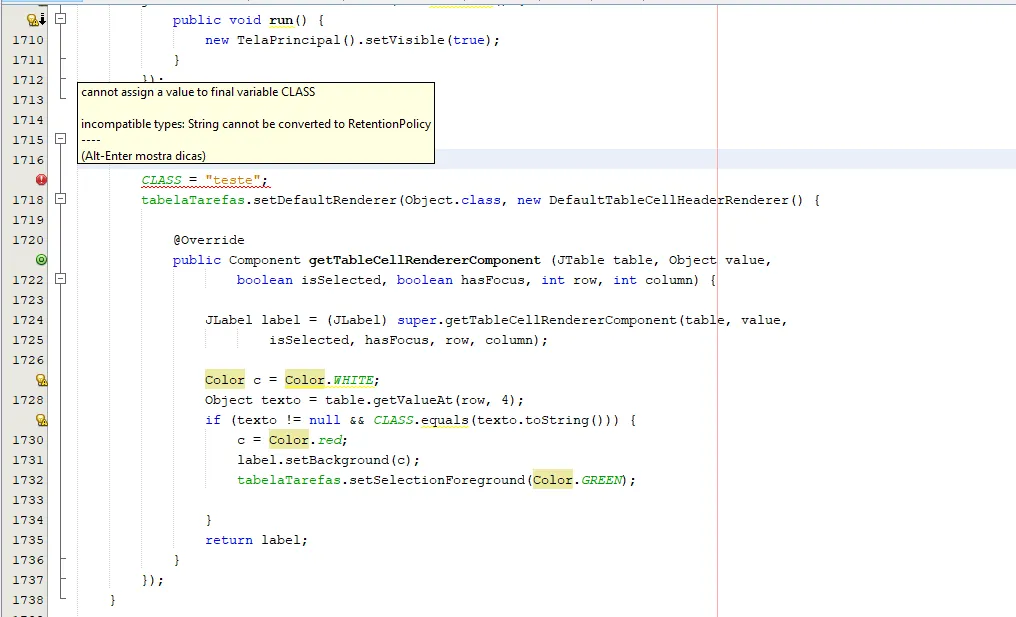Click super.getTableCellRendererComponent call on line 1724
Image resolution: width=1016 pixels, height=617 pixels.
(x=537, y=320)
